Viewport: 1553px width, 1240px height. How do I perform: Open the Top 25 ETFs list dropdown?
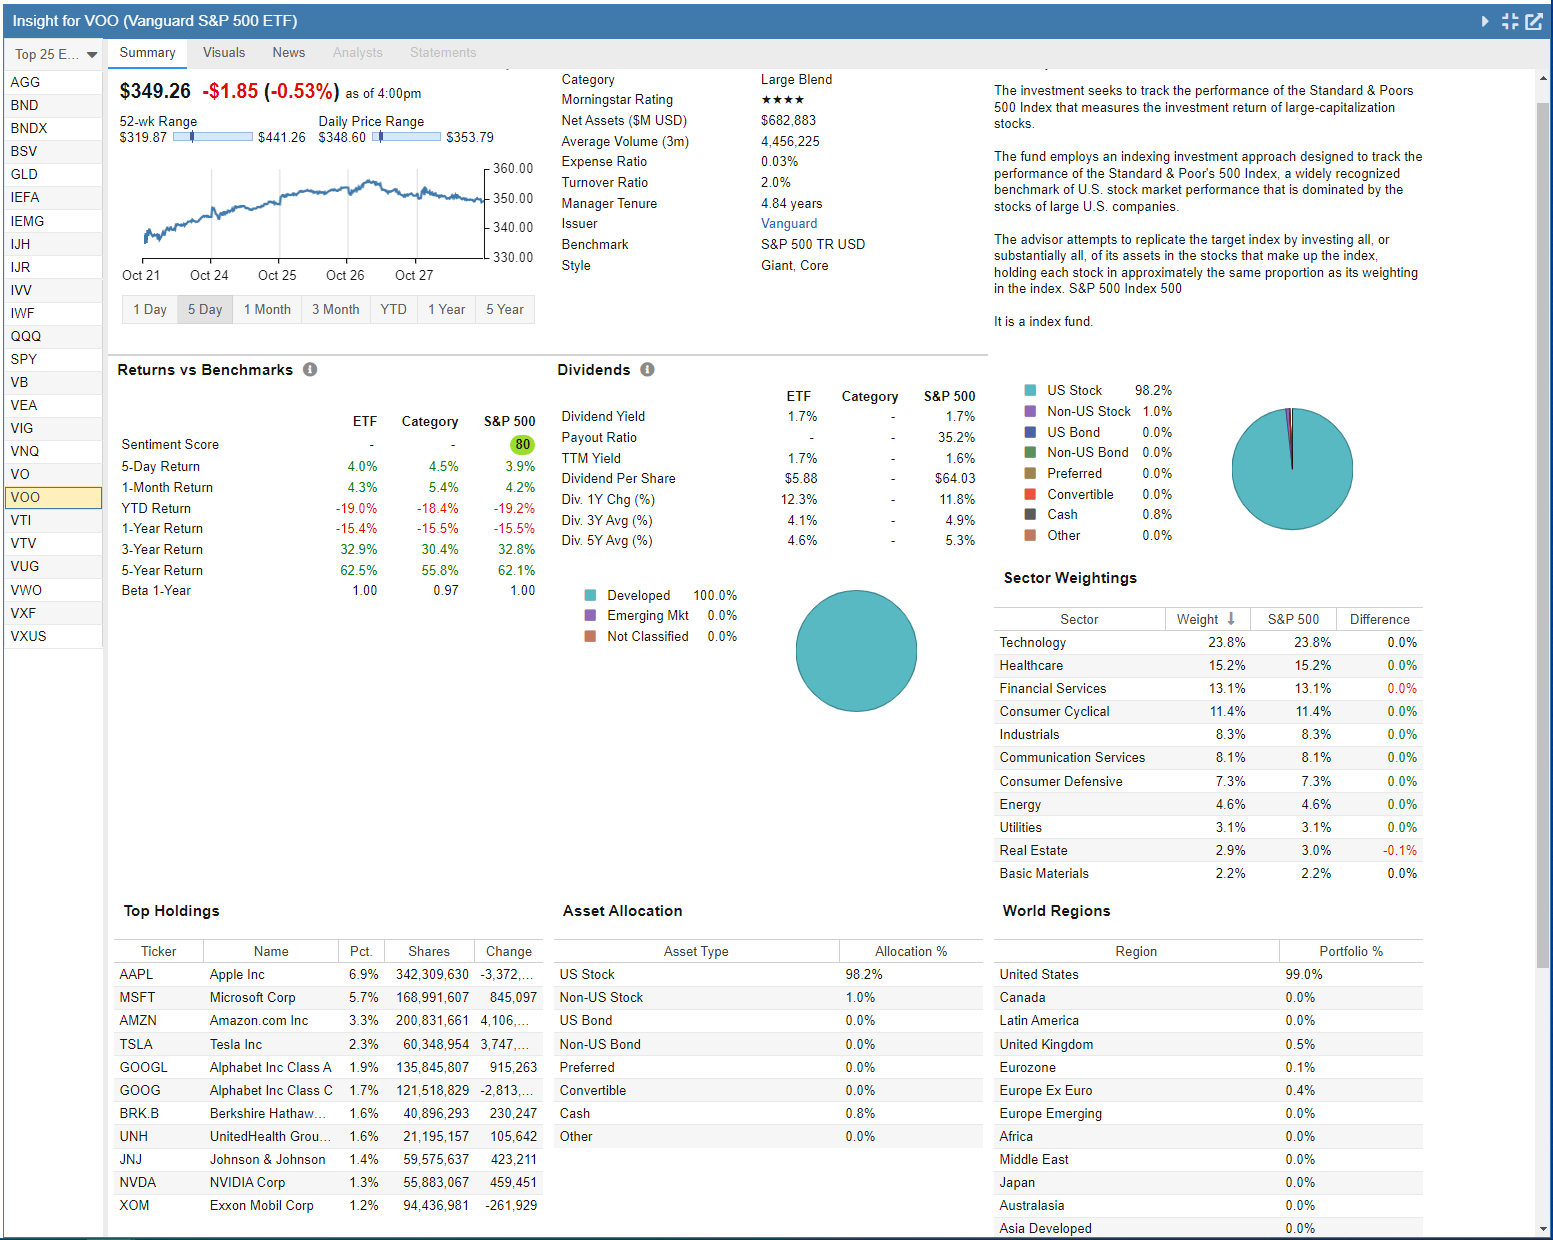pos(54,54)
